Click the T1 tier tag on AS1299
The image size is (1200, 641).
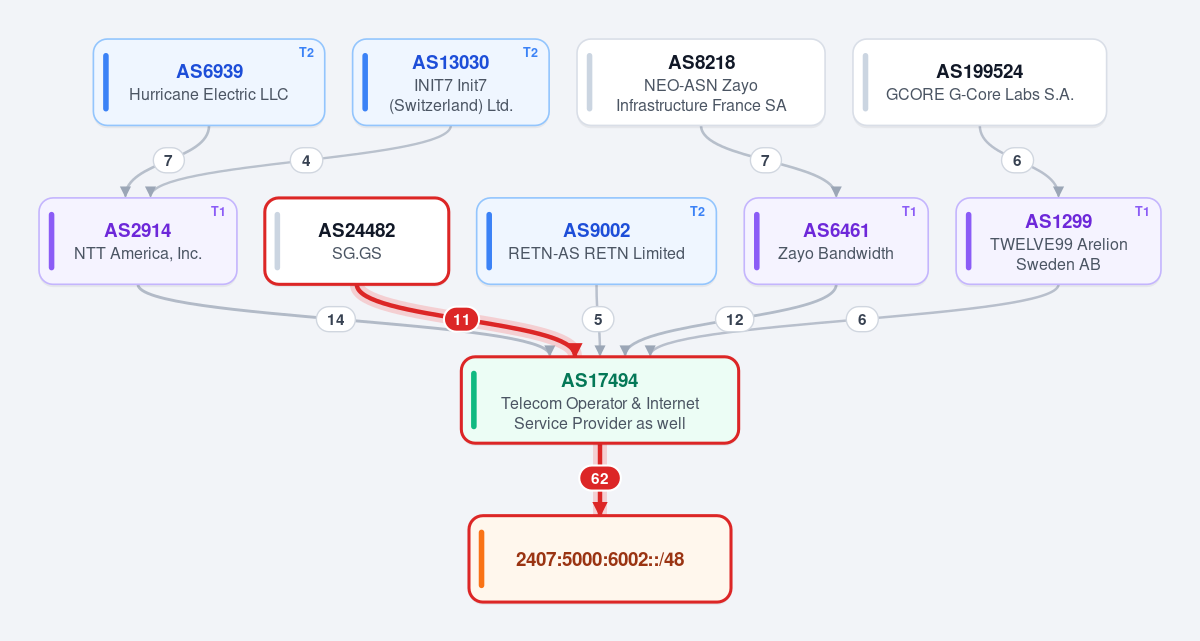point(1142,211)
